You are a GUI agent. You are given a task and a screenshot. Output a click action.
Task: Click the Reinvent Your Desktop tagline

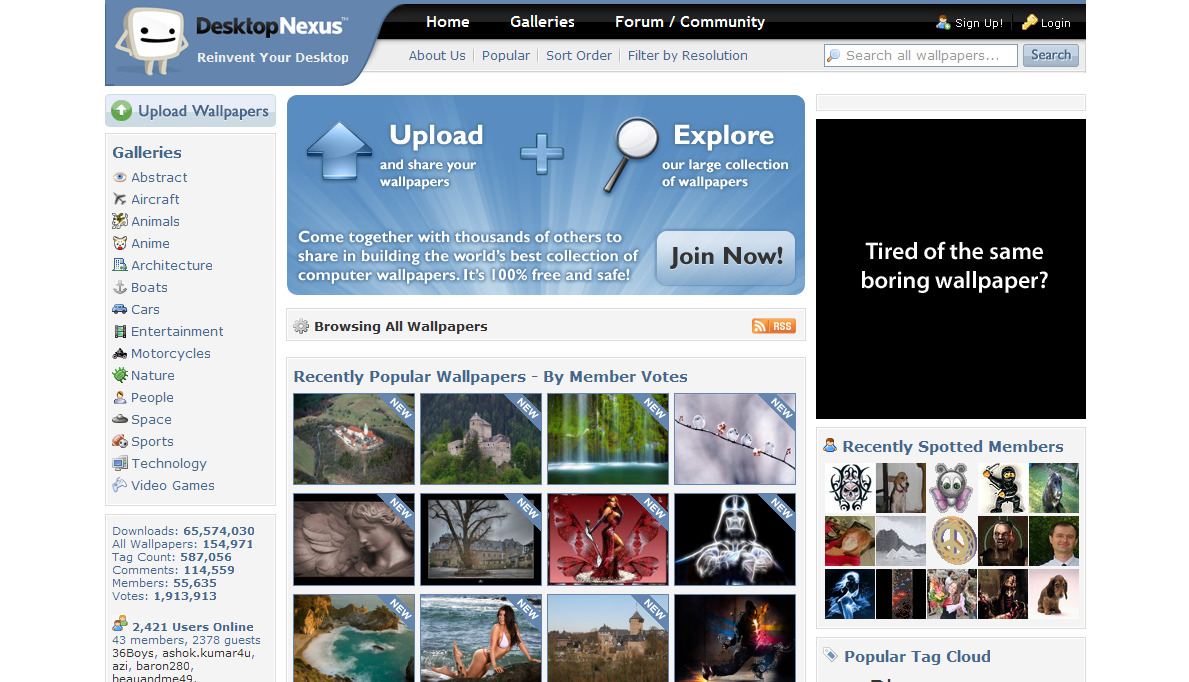coord(273,57)
